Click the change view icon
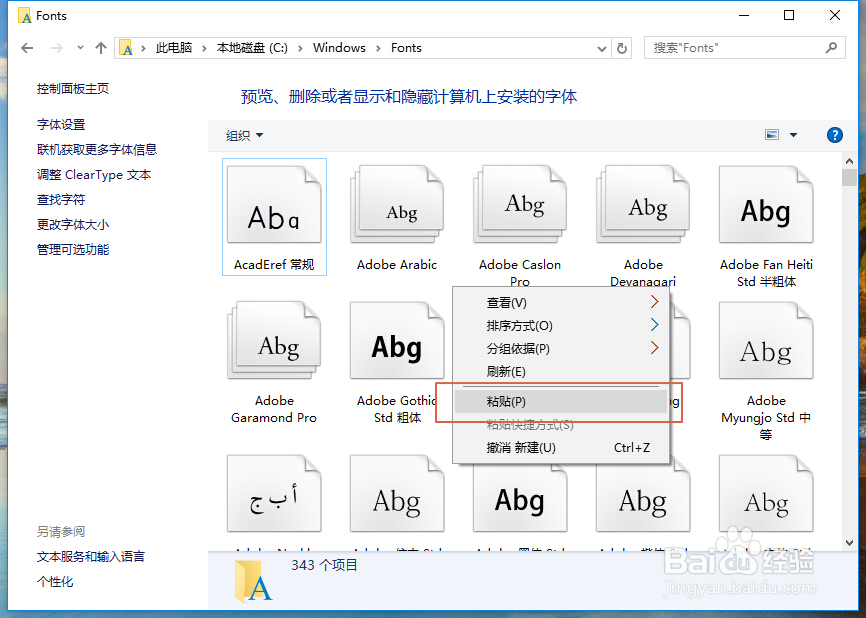 point(772,135)
